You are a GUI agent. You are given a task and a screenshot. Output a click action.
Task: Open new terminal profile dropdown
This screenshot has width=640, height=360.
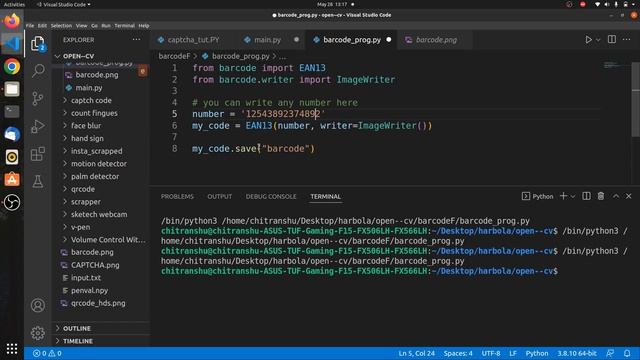(573, 197)
